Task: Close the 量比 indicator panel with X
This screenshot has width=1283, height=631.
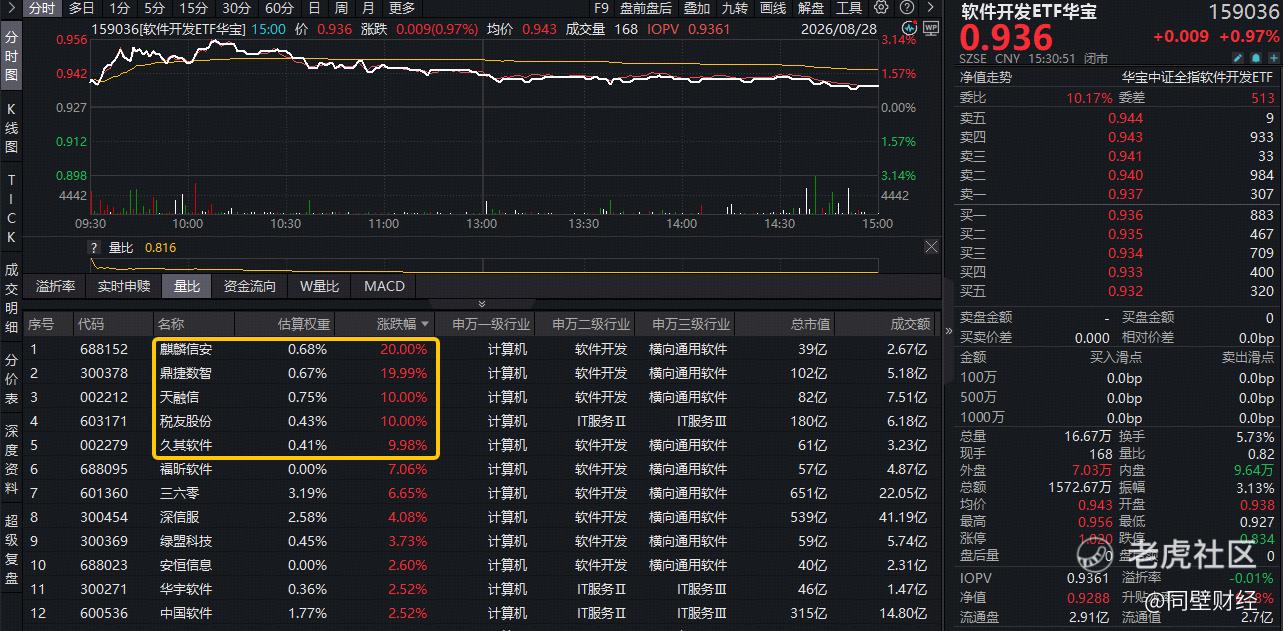Action: pos(931,247)
